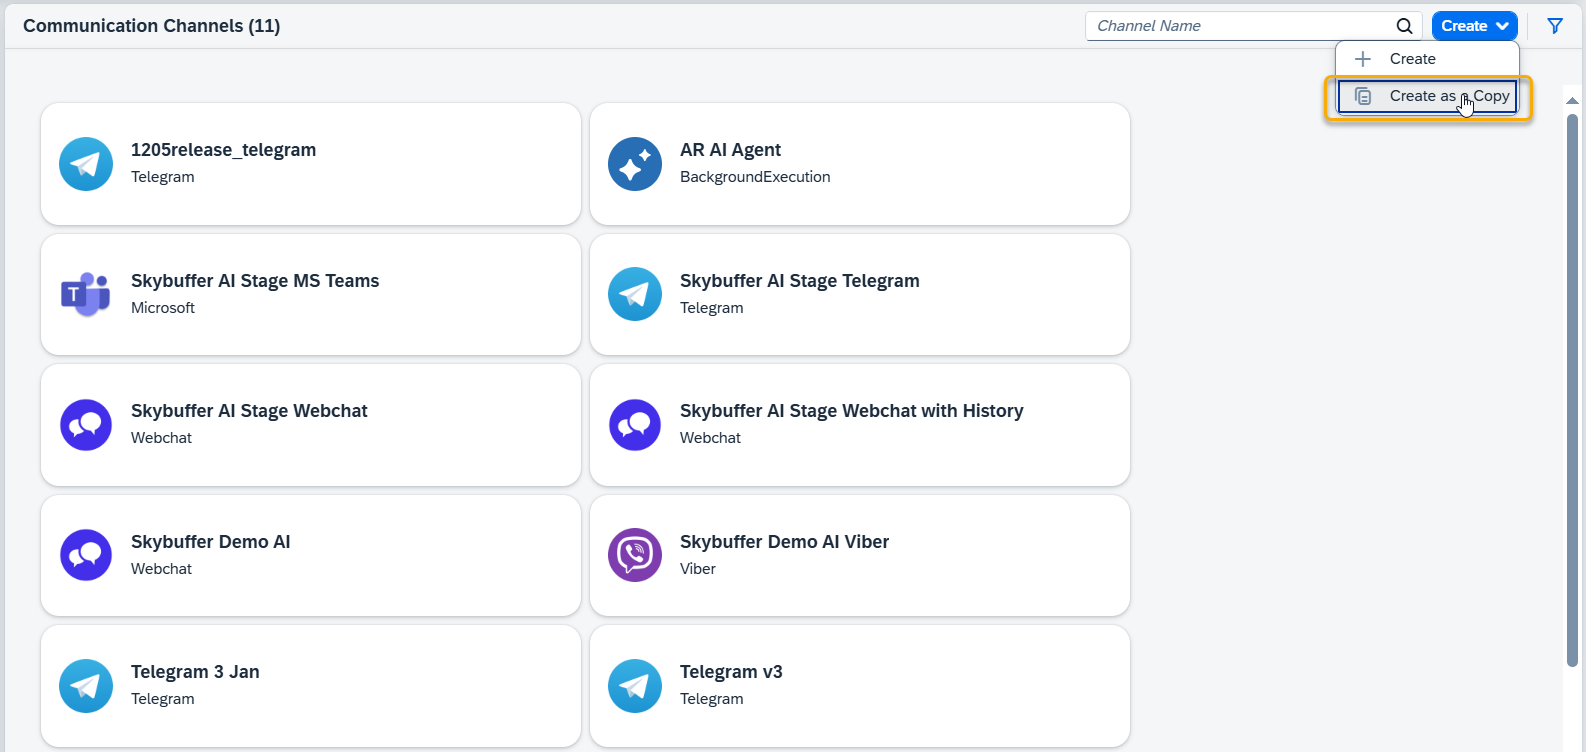Click the Telegram icon of 1205release_telegram card
The image size is (1586, 752).
86,164
